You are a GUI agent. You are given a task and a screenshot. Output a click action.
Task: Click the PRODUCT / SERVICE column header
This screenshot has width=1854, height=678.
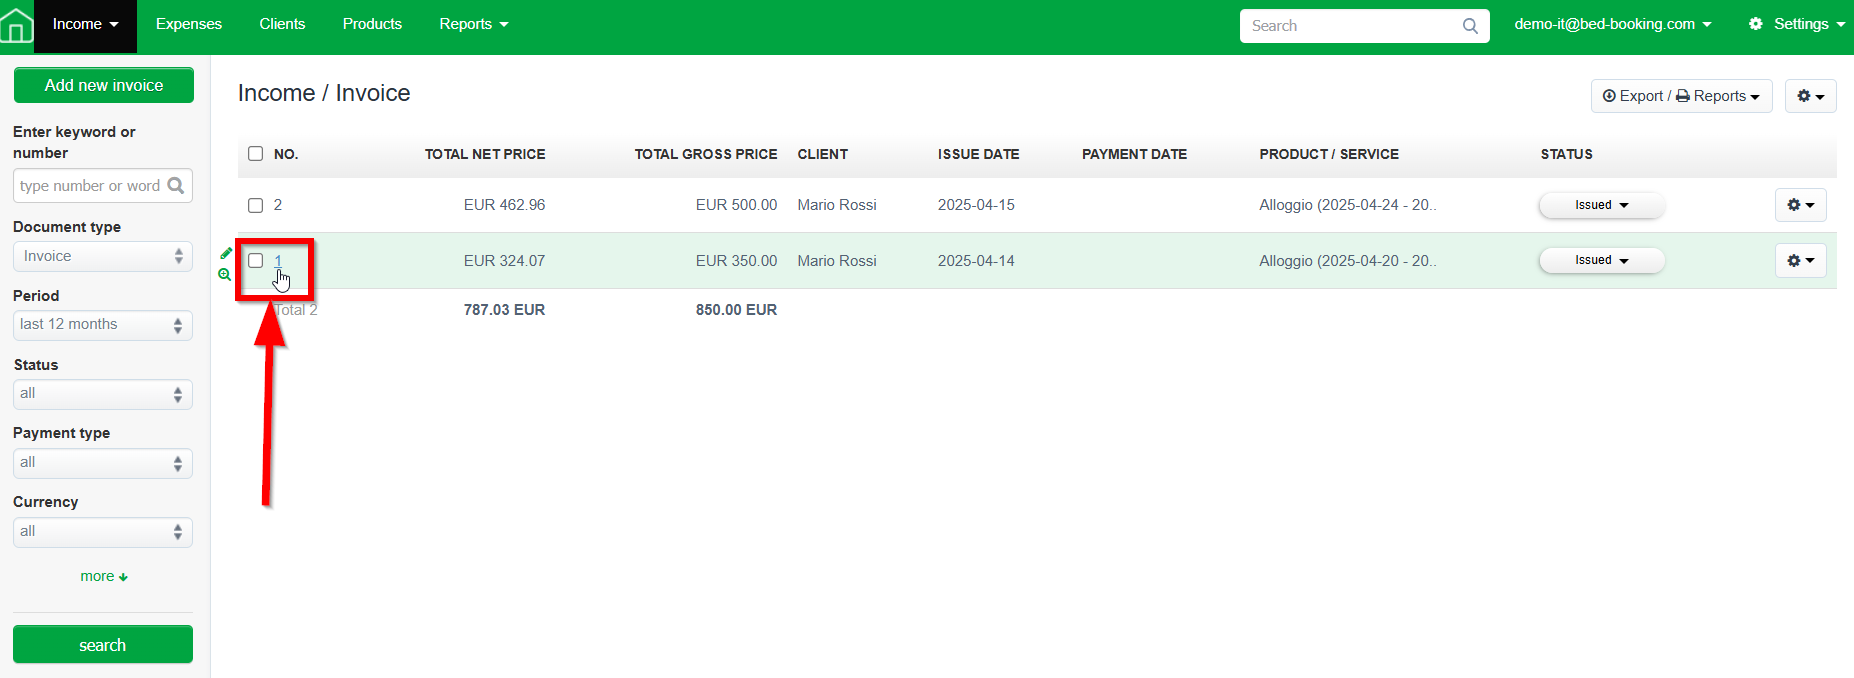tap(1329, 154)
